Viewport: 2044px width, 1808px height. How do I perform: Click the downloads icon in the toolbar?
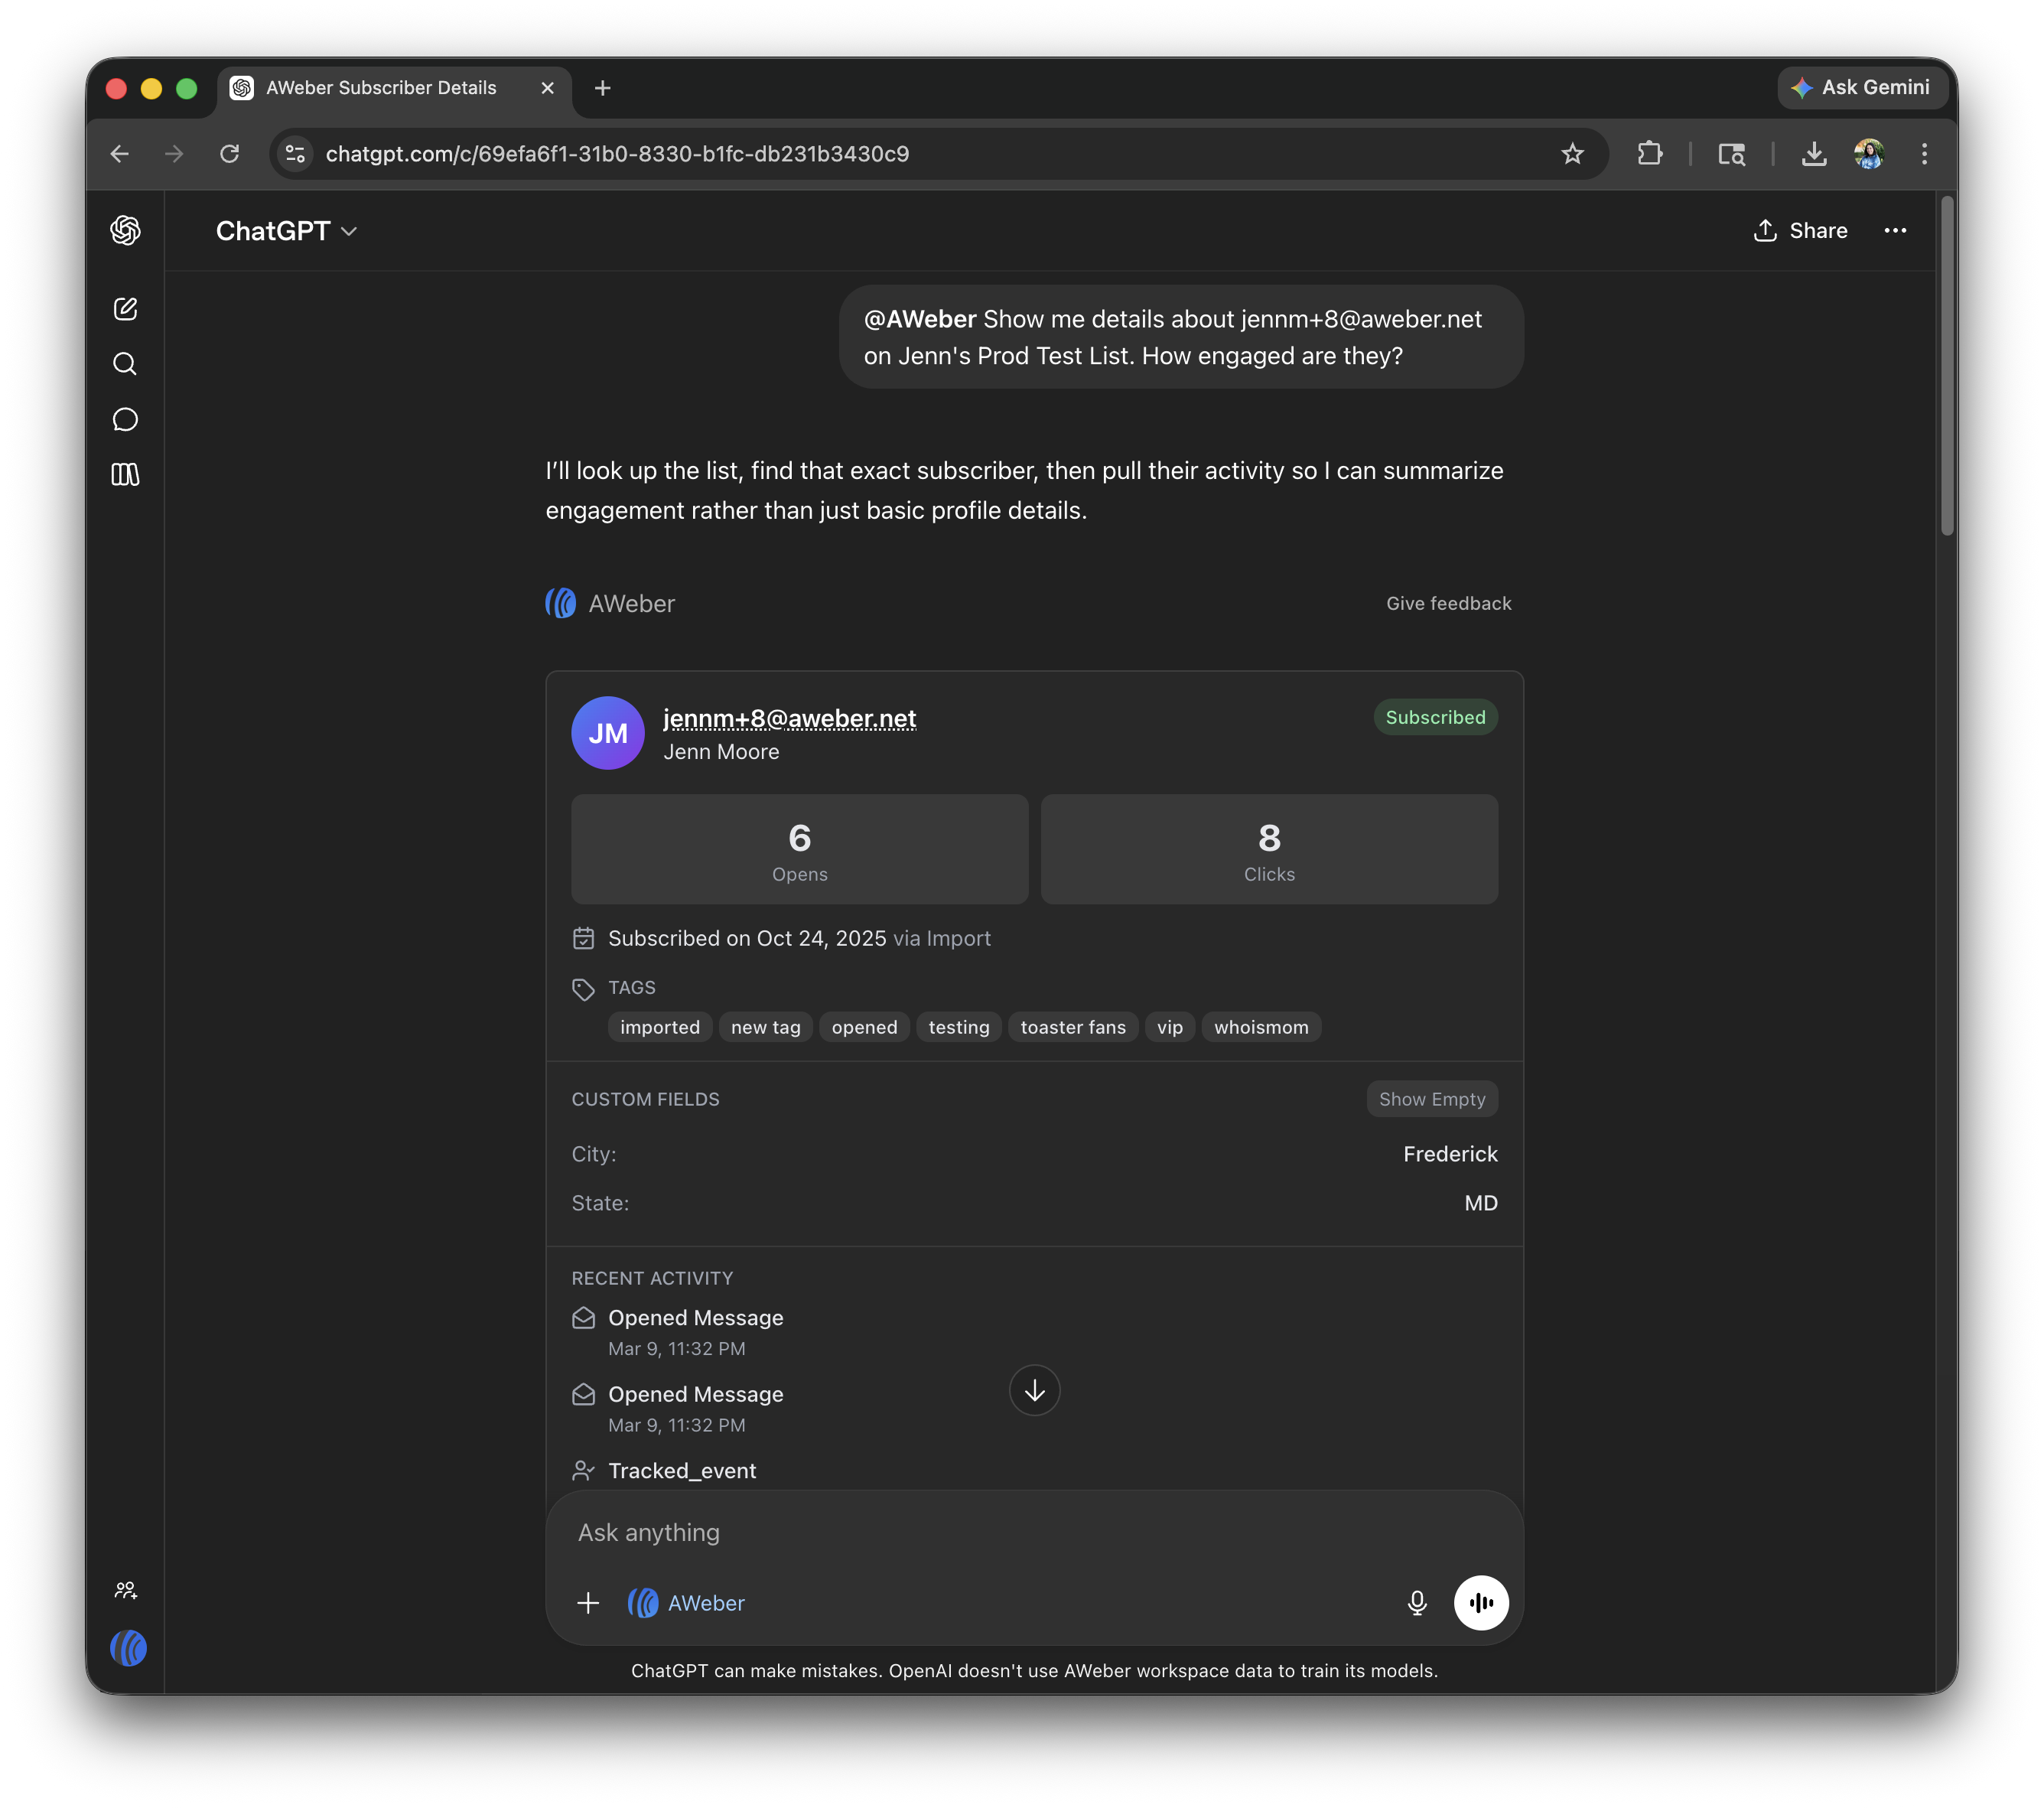1813,153
